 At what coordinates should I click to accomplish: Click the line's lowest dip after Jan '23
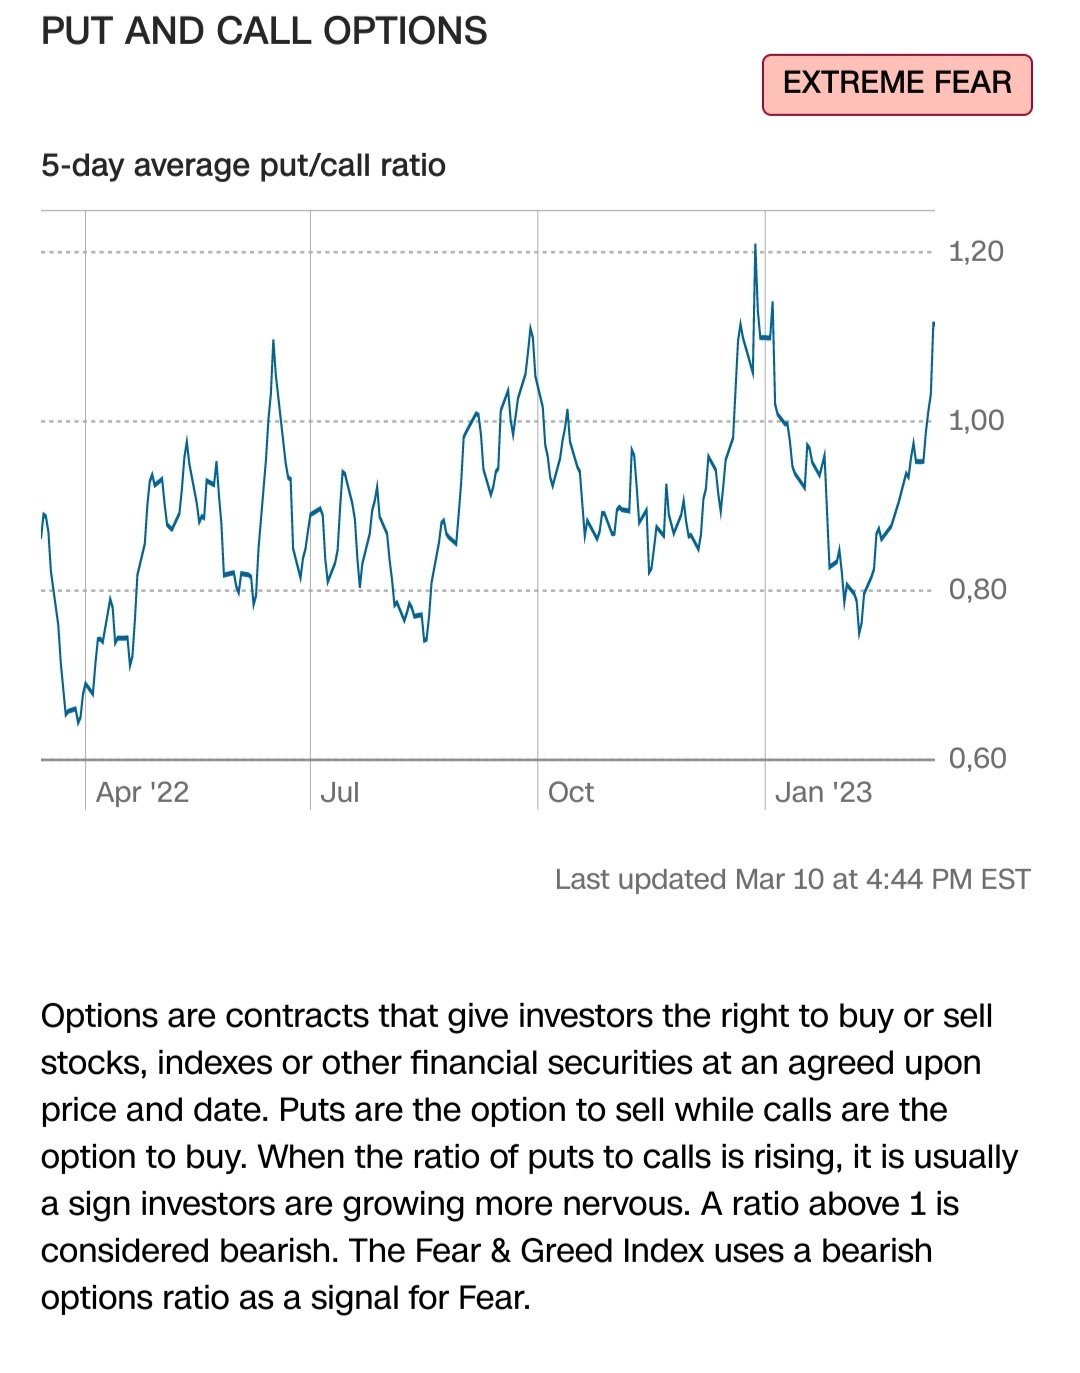(859, 635)
